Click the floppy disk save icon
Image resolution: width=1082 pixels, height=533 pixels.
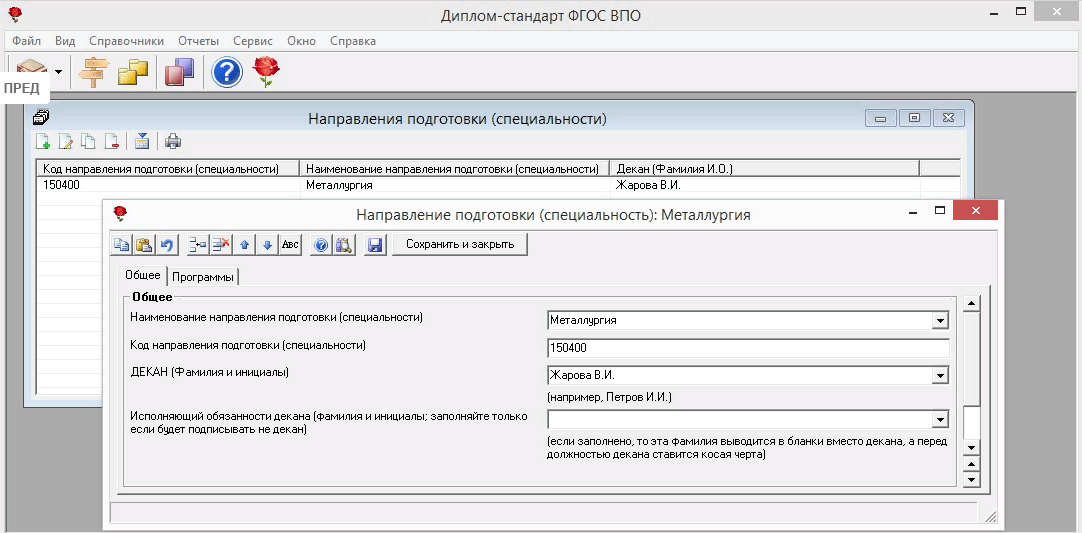[x=375, y=245]
